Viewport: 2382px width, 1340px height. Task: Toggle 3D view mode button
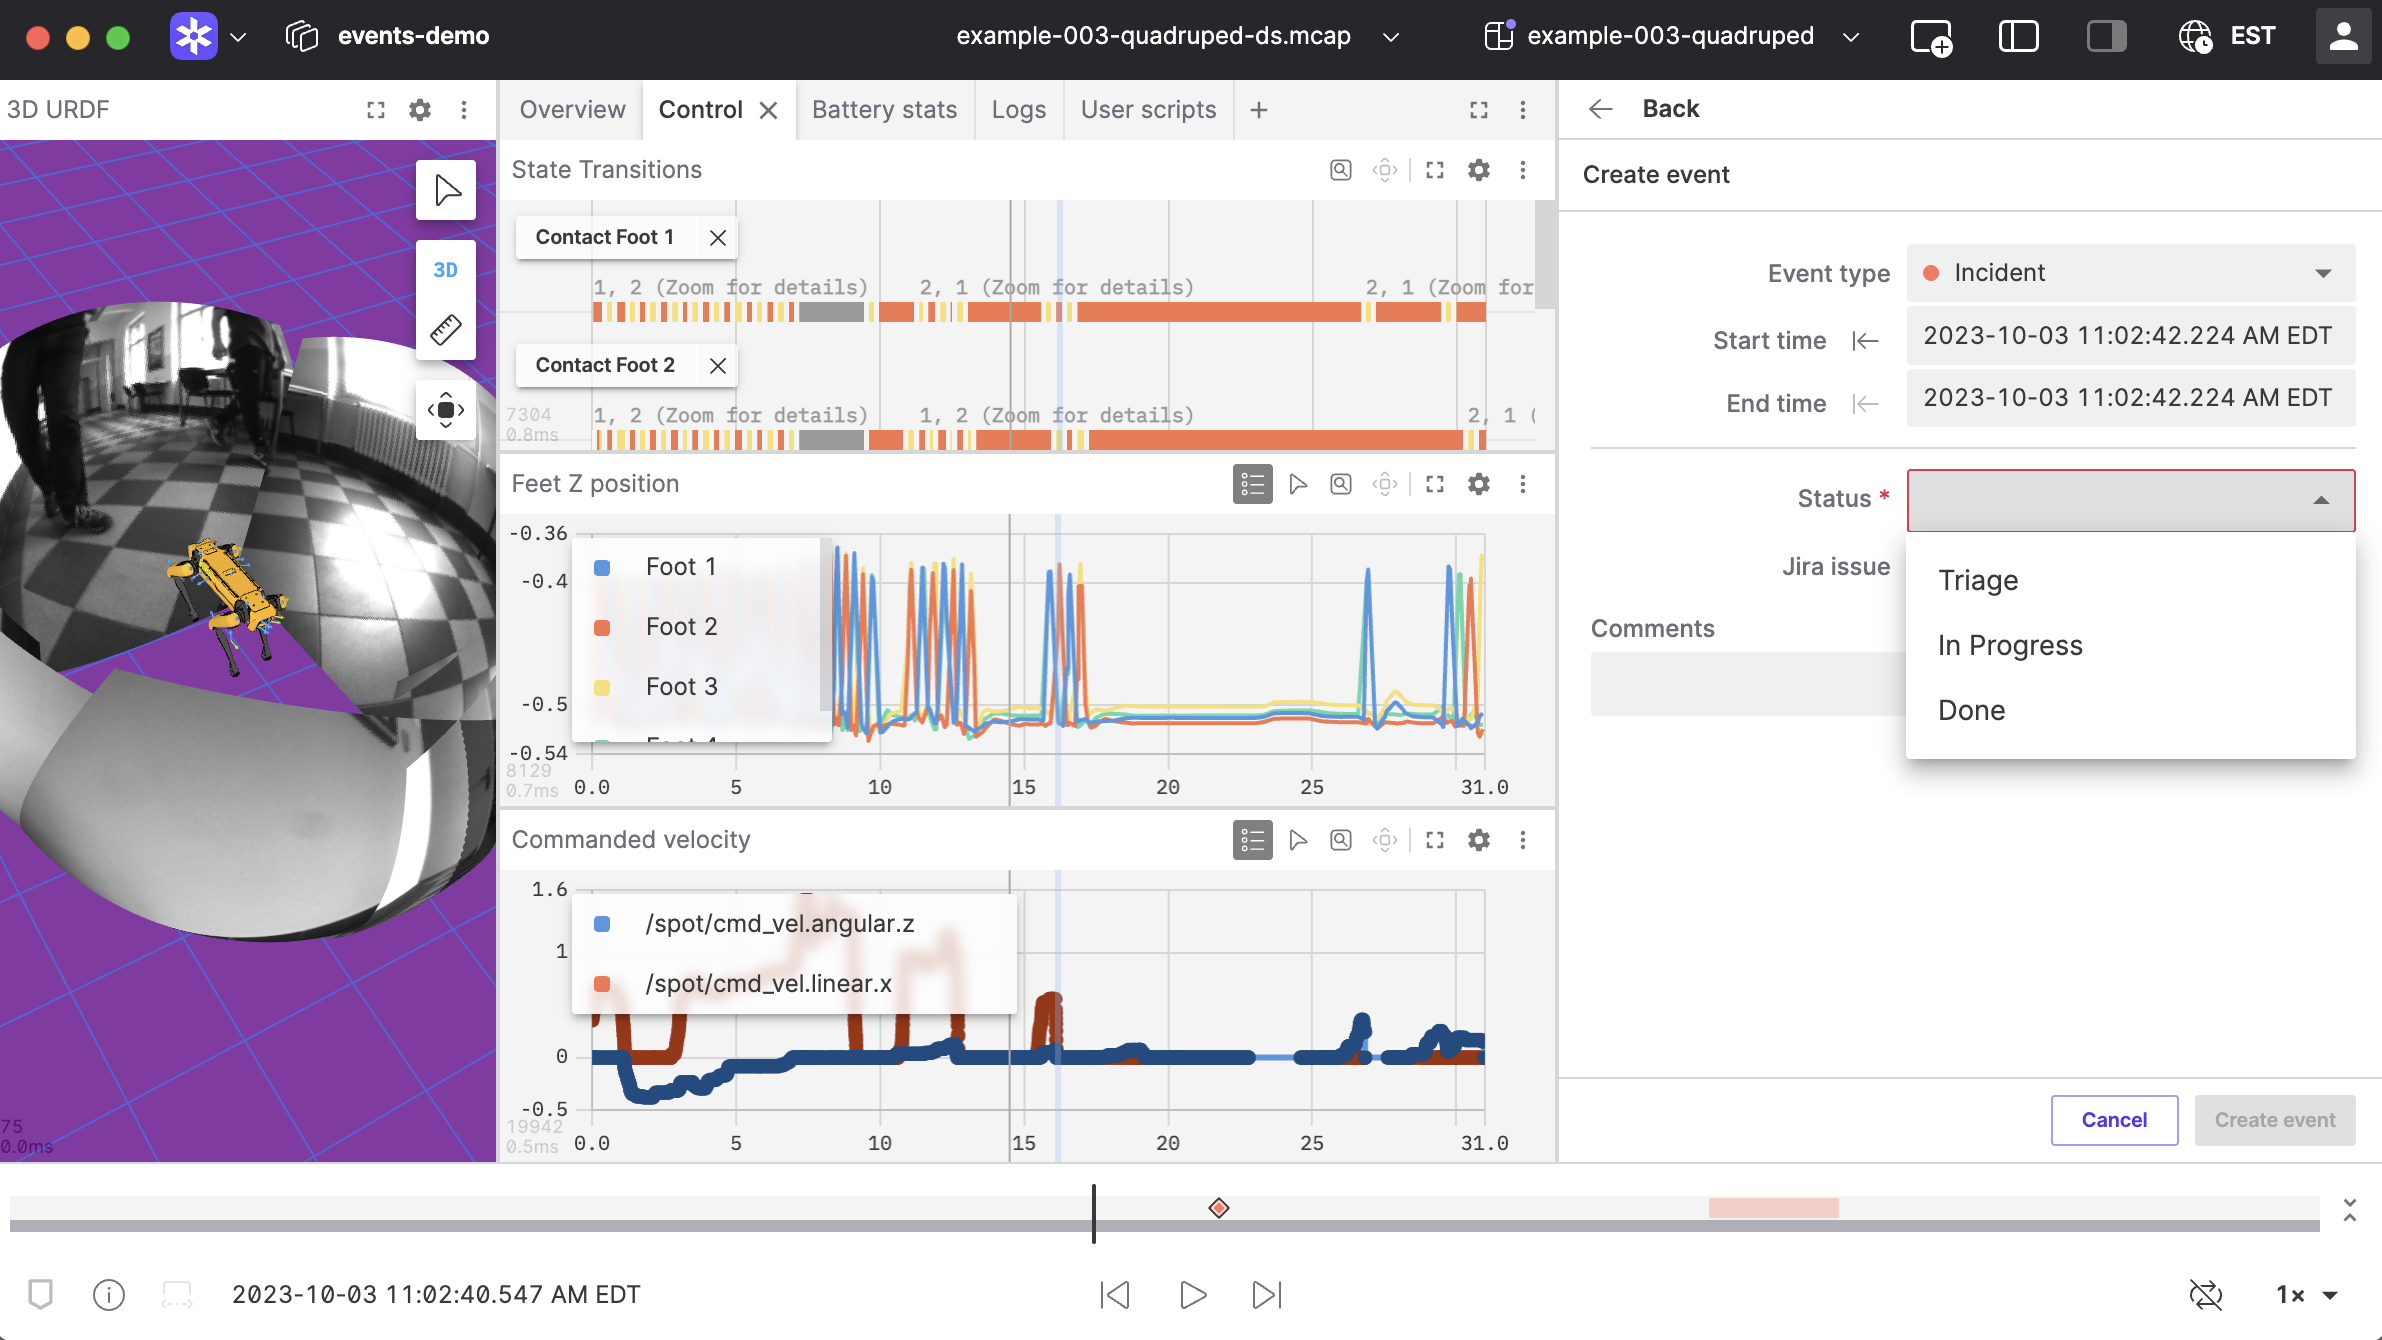tap(446, 270)
